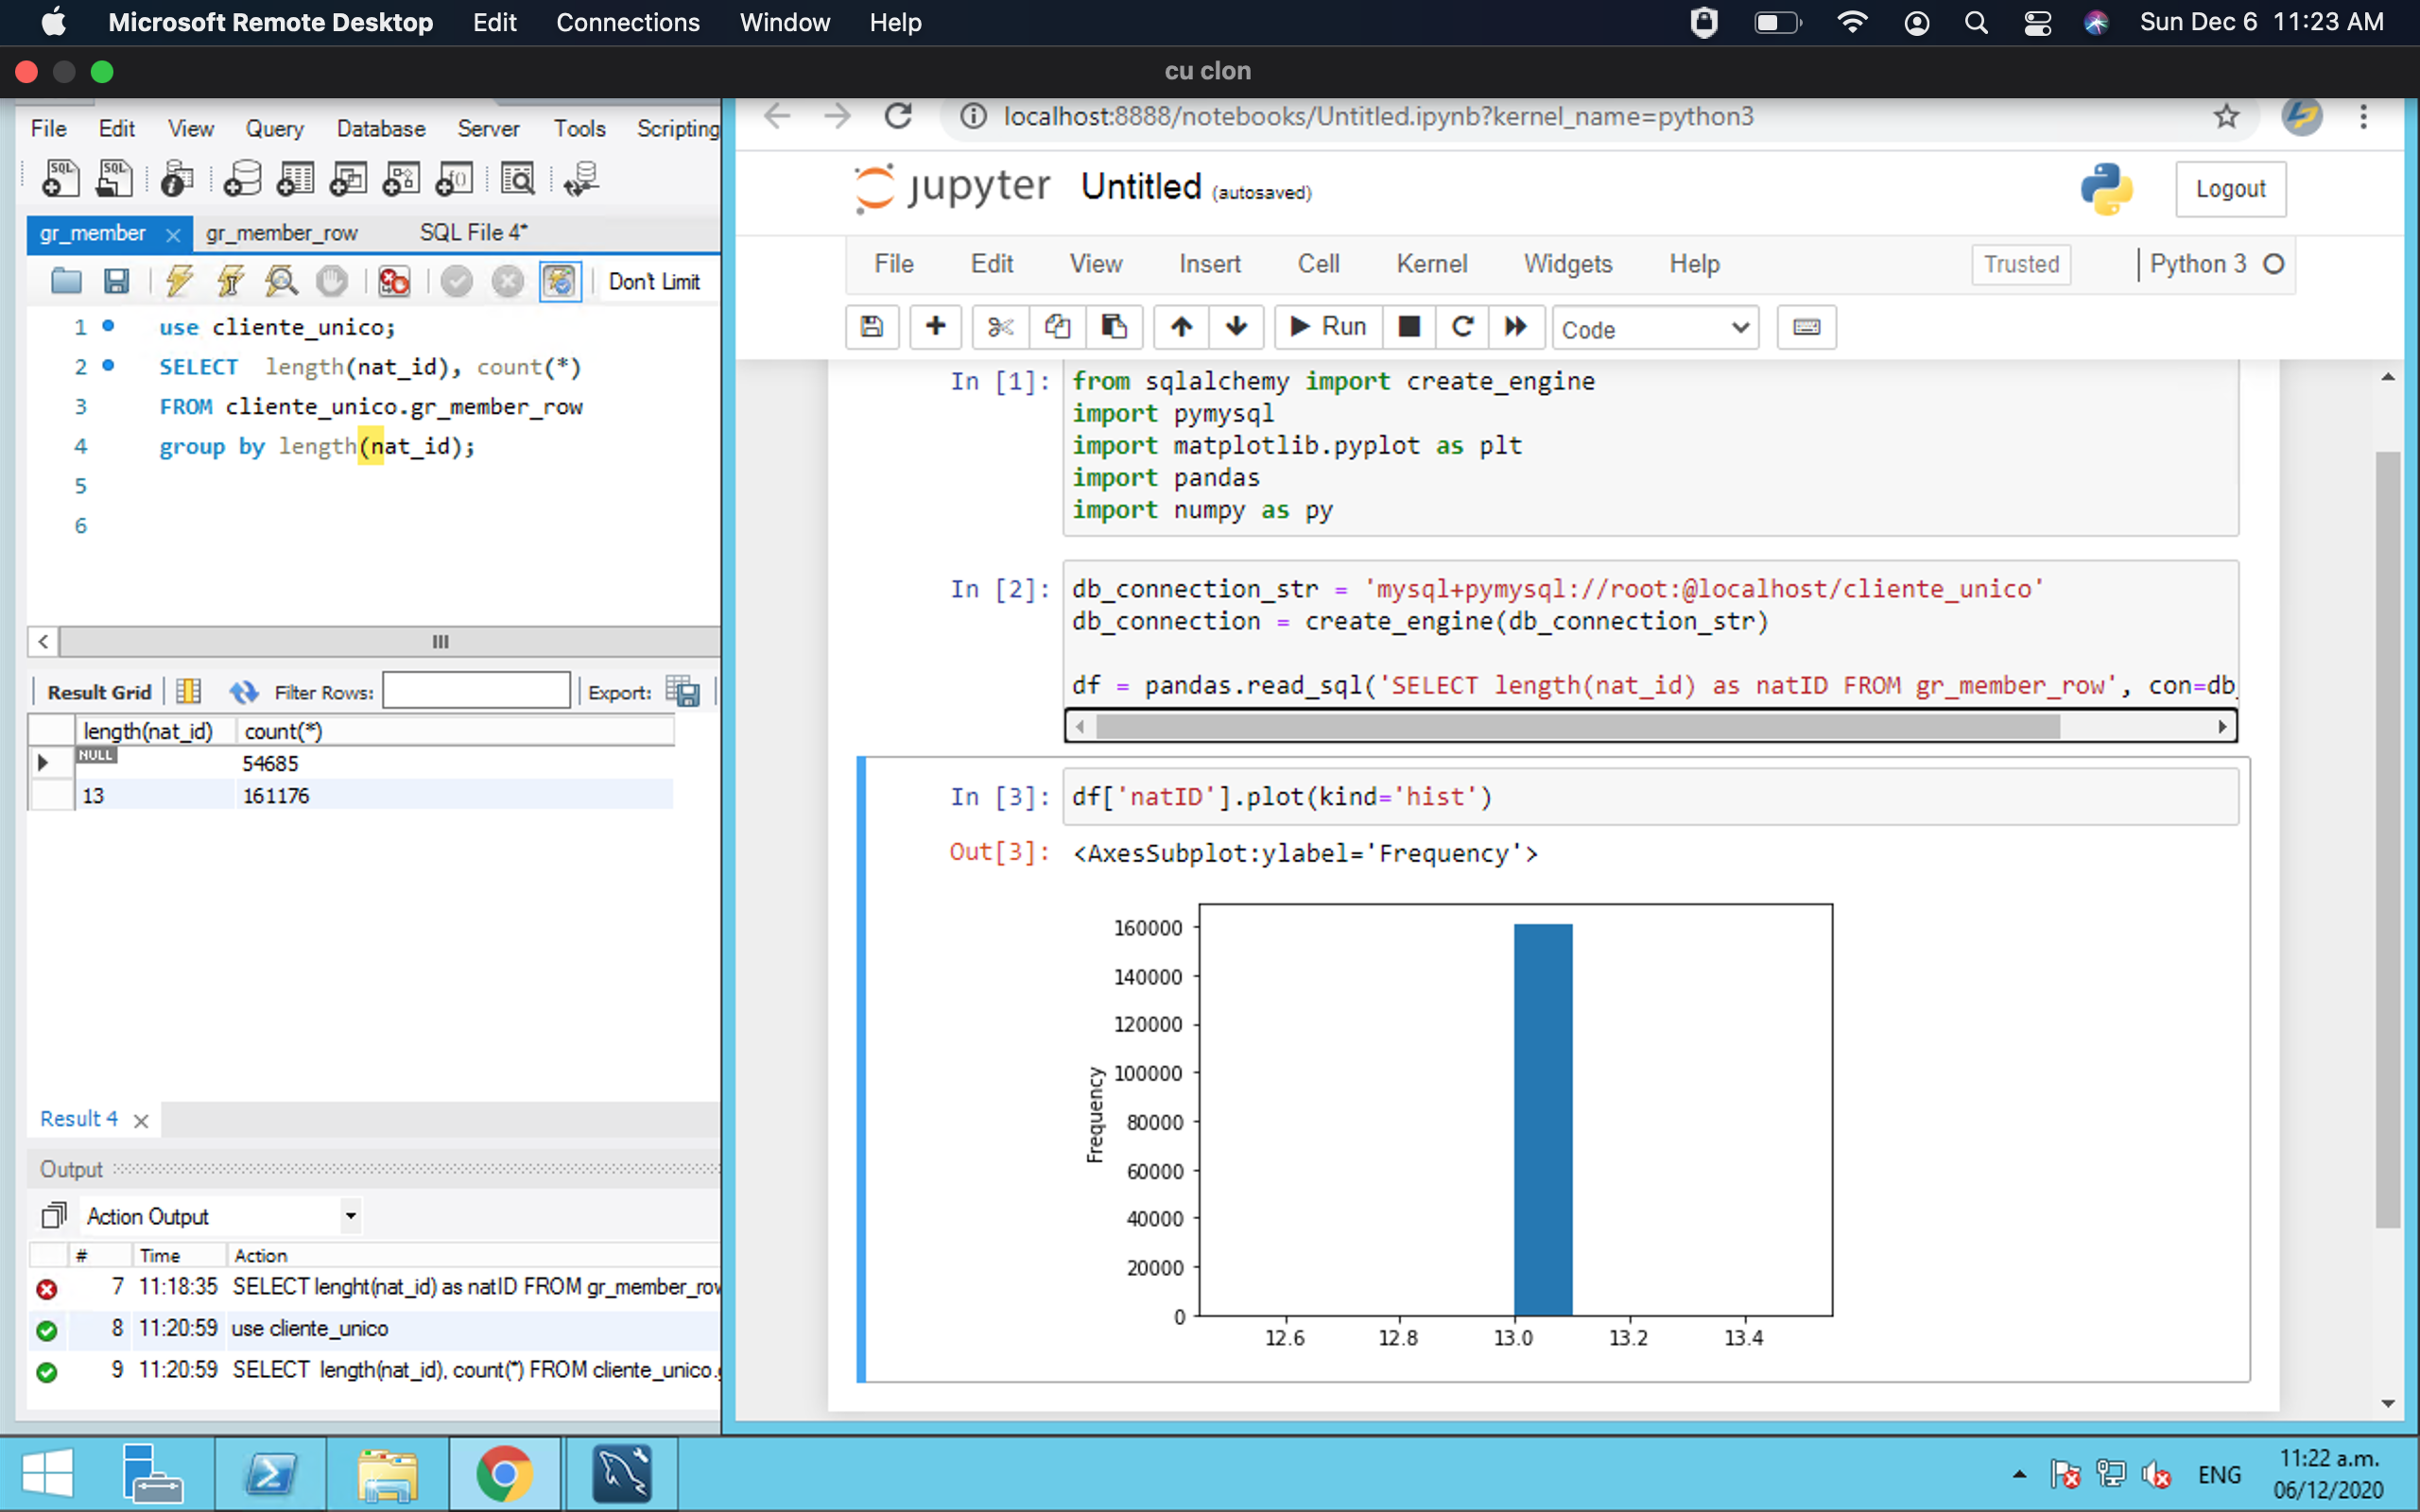This screenshot has height=1512, width=2420.
Task: Cut selected cells in Jupyter
Action: [x=1001, y=327]
